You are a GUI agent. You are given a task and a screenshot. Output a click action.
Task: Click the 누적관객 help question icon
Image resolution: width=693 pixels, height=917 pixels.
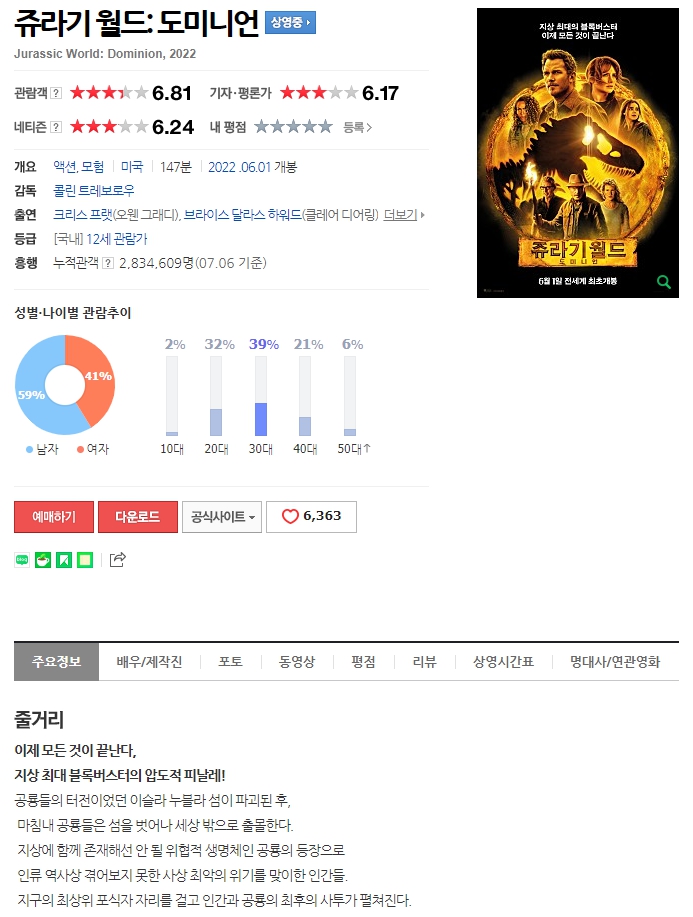pyautogui.click(x=108, y=263)
